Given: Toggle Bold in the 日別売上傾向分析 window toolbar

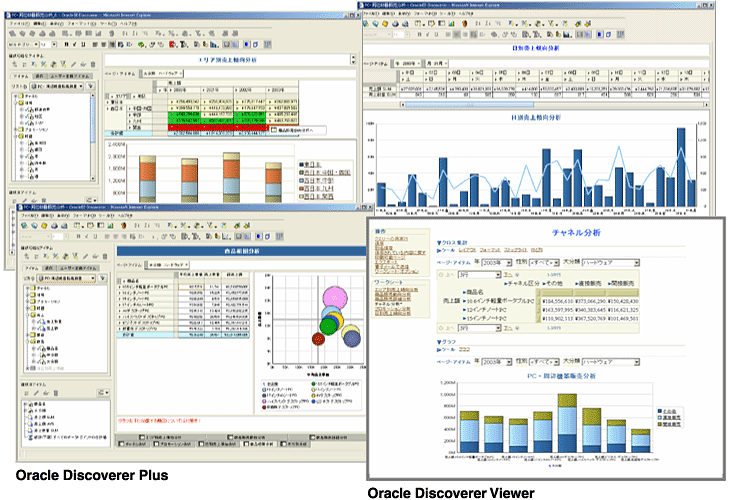Looking at the screenshot, I should point(419,34).
